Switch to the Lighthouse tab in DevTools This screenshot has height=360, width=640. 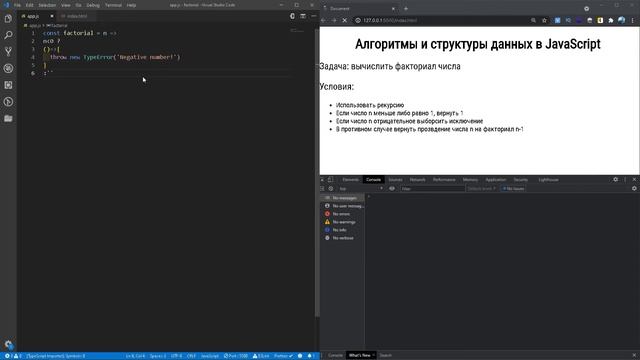click(x=548, y=180)
